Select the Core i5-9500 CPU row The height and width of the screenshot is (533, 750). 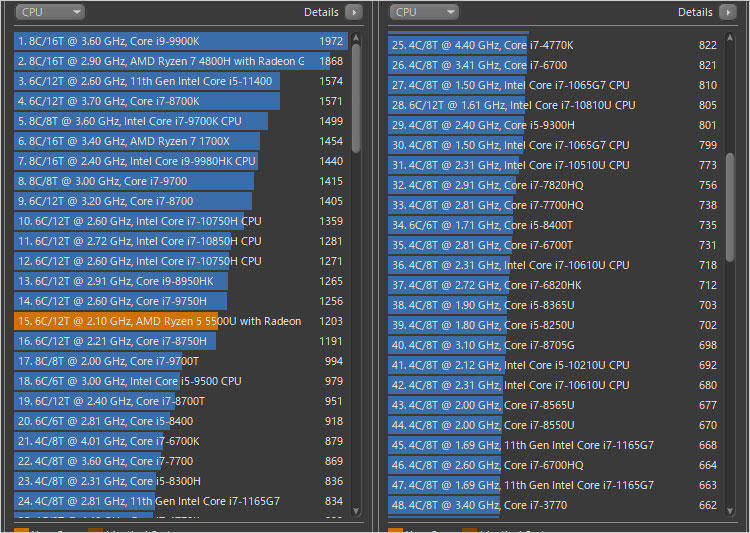181,381
